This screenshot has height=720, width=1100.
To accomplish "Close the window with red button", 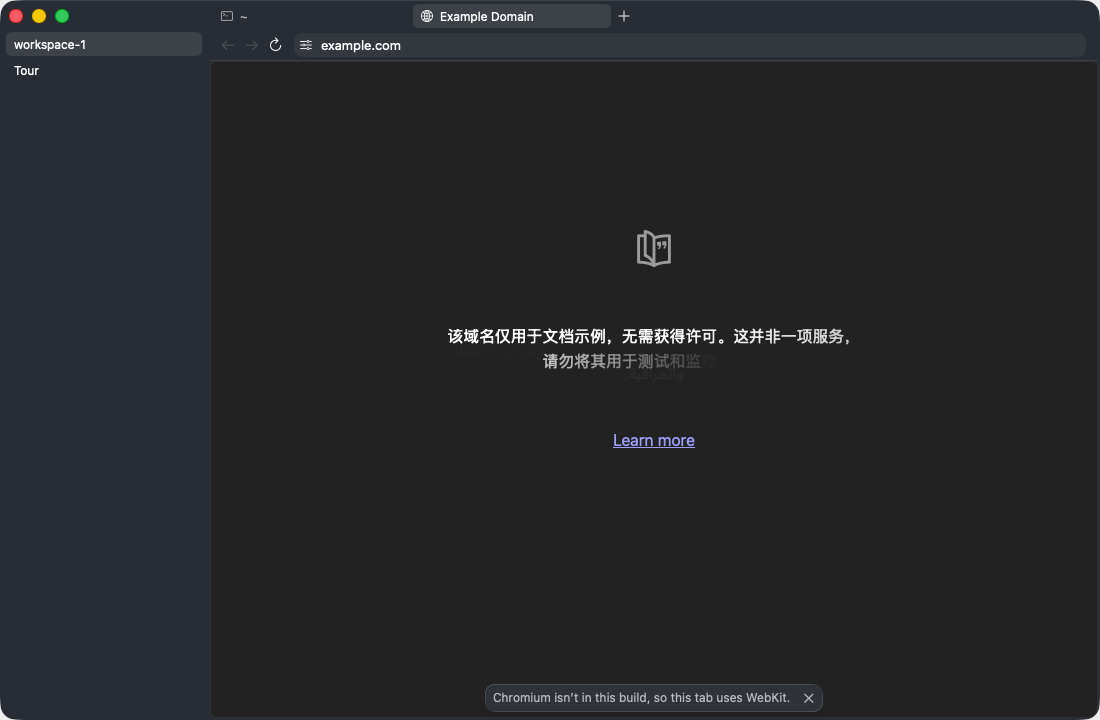I will pyautogui.click(x=16, y=16).
